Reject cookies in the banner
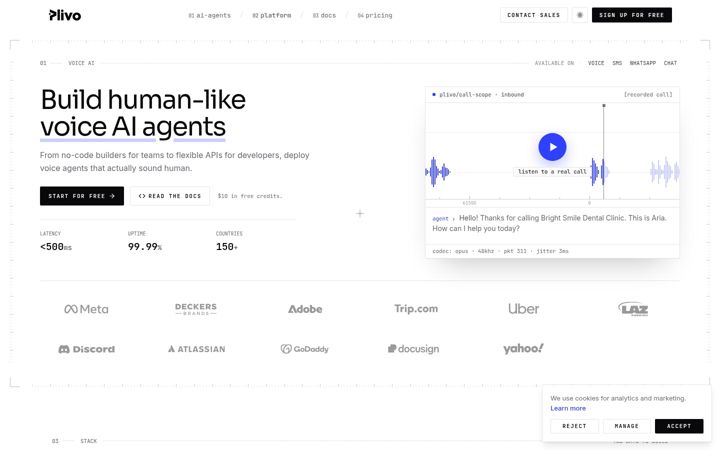The image size is (720, 450). click(x=574, y=426)
